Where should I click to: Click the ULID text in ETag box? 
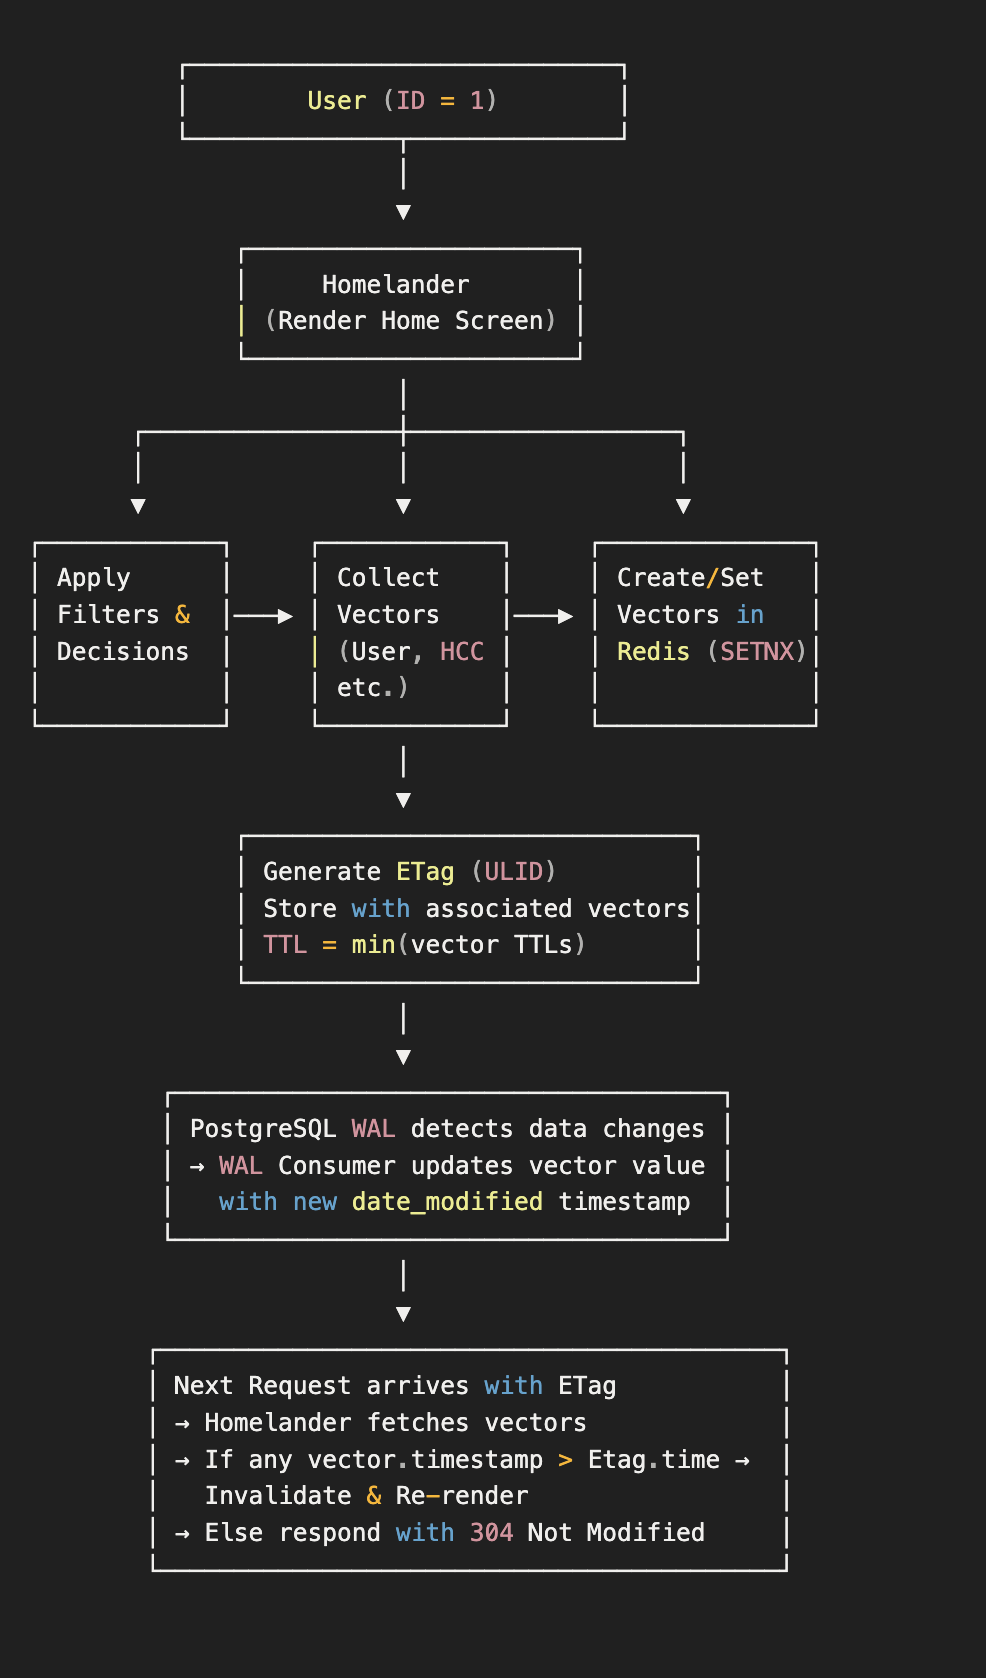point(513,872)
